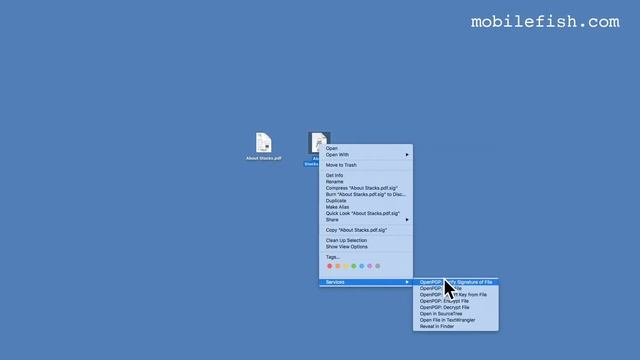
Task: Compress "About Stacks.pdf.sig" menu entry
Action: [366, 188]
